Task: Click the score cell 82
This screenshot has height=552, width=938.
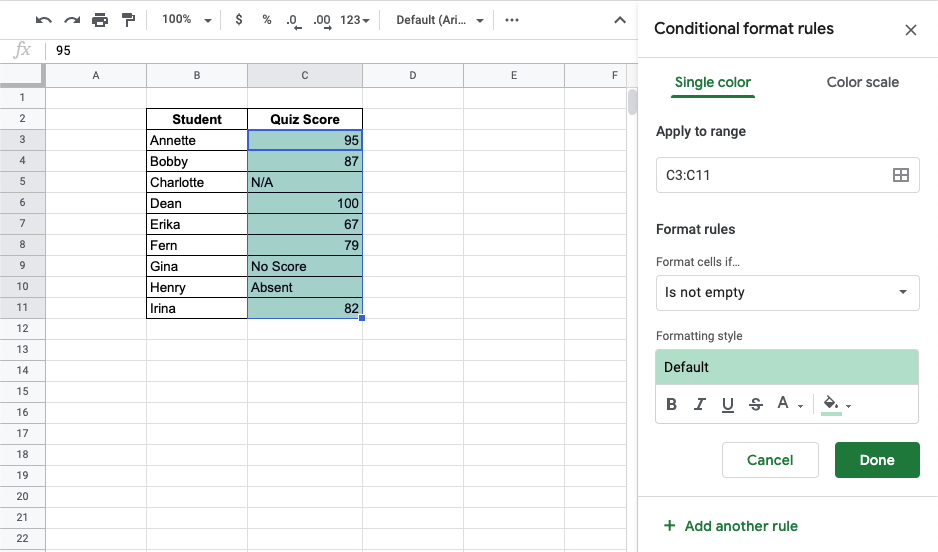Action: 304,307
